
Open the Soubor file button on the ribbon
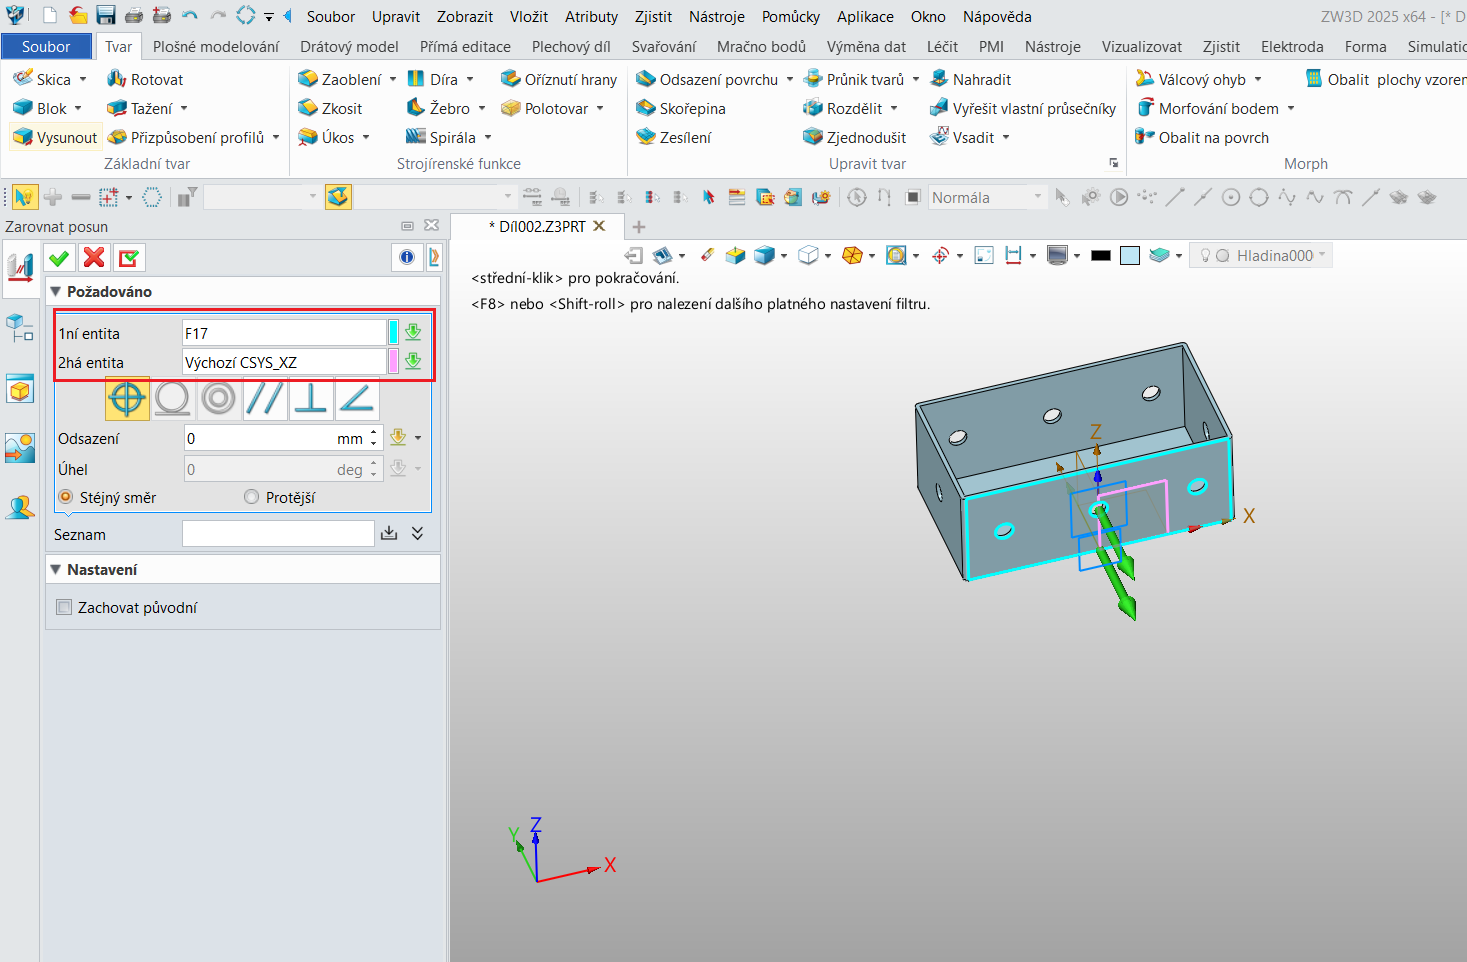click(x=46, y=46)
